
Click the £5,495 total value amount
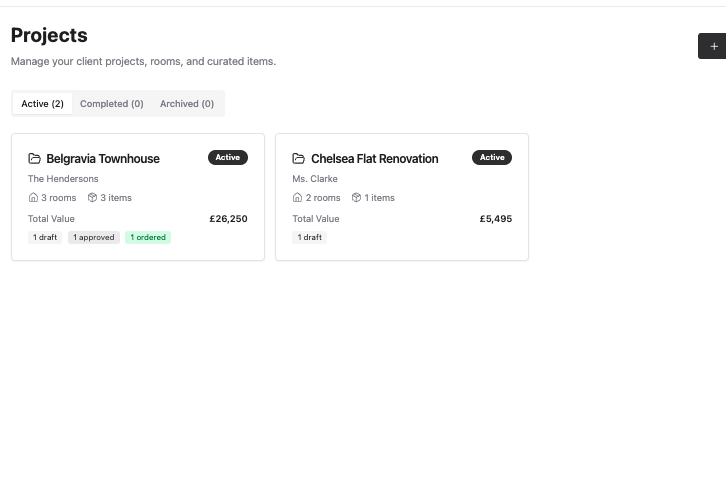coord(495,219)
